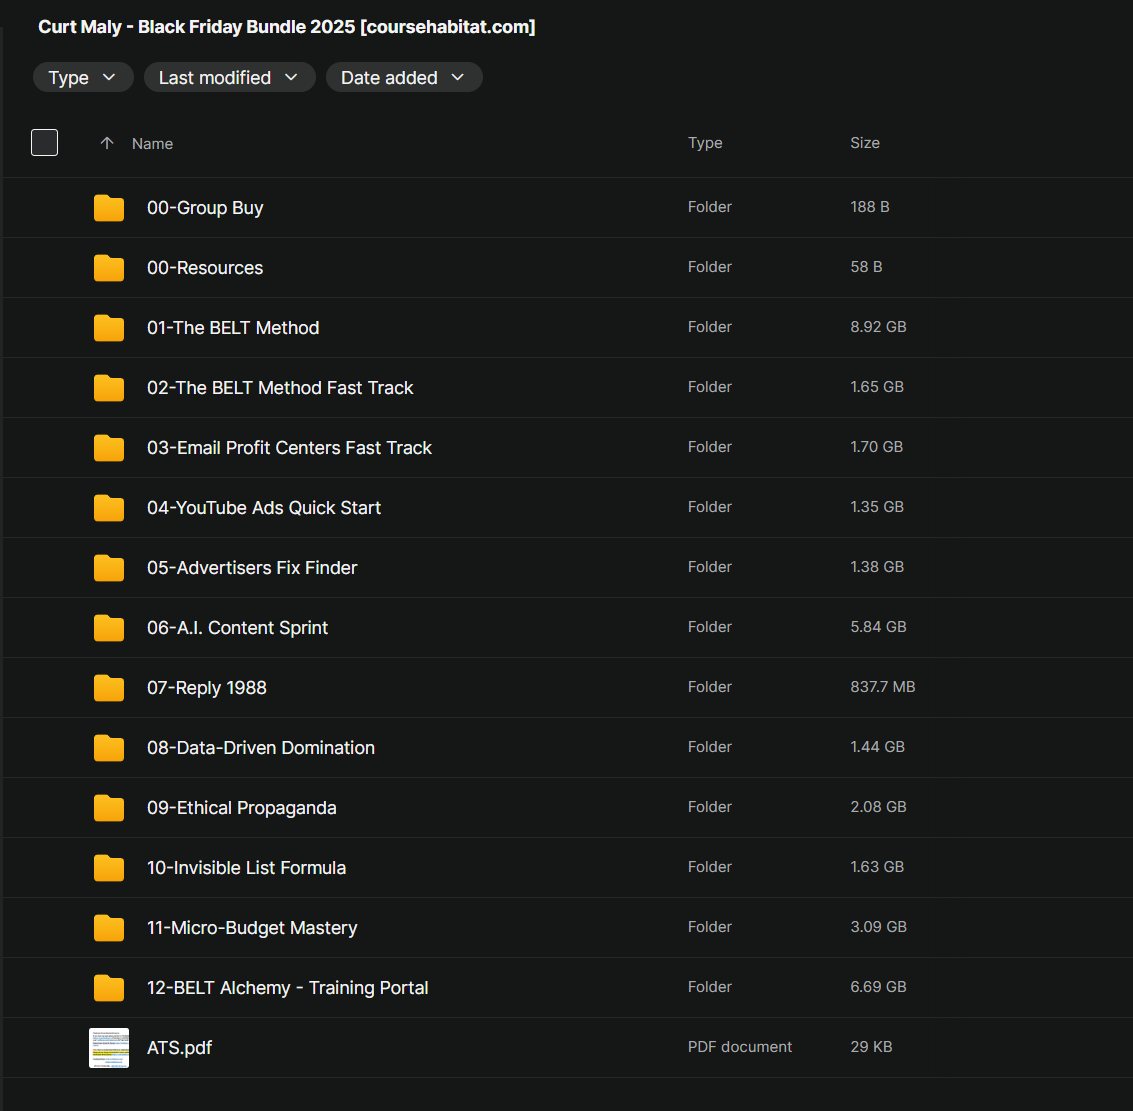Select the 00-Resources folder name
The width and height of the screenshot is (1133, 1111).
[205, 268]
